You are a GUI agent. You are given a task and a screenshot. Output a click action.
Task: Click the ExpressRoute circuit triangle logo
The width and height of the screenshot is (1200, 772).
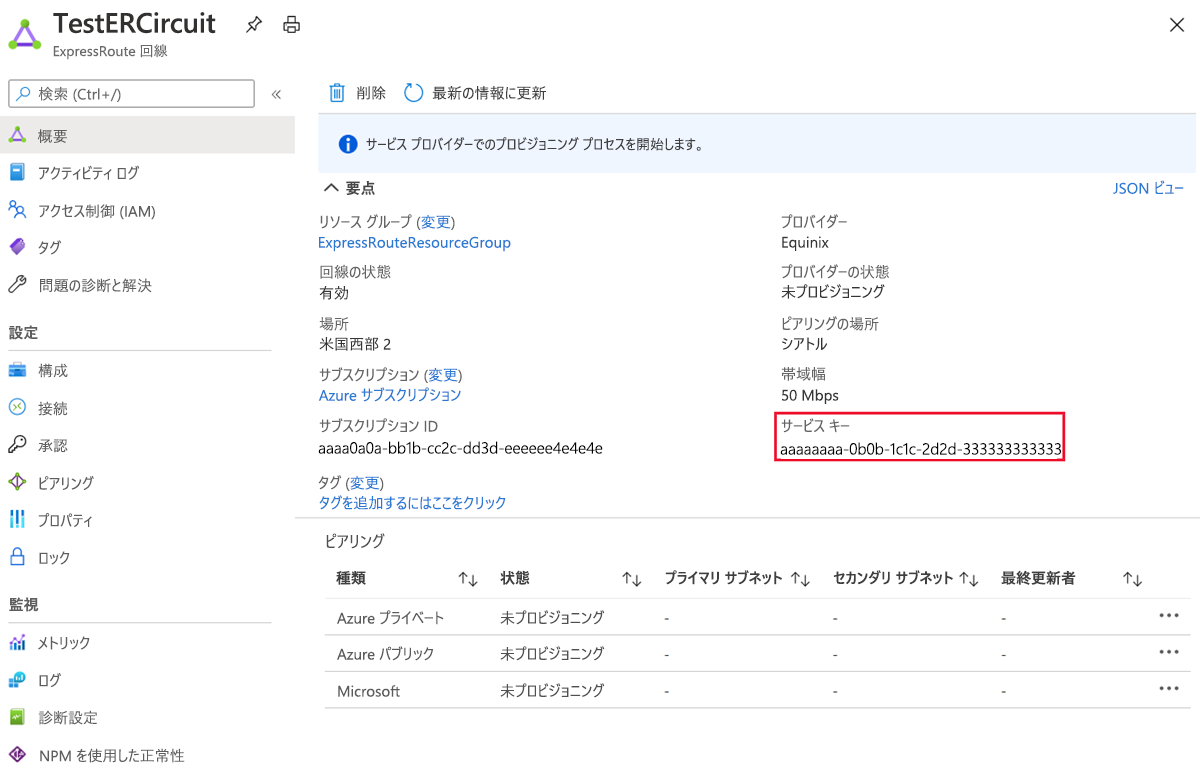click(25, 34)
